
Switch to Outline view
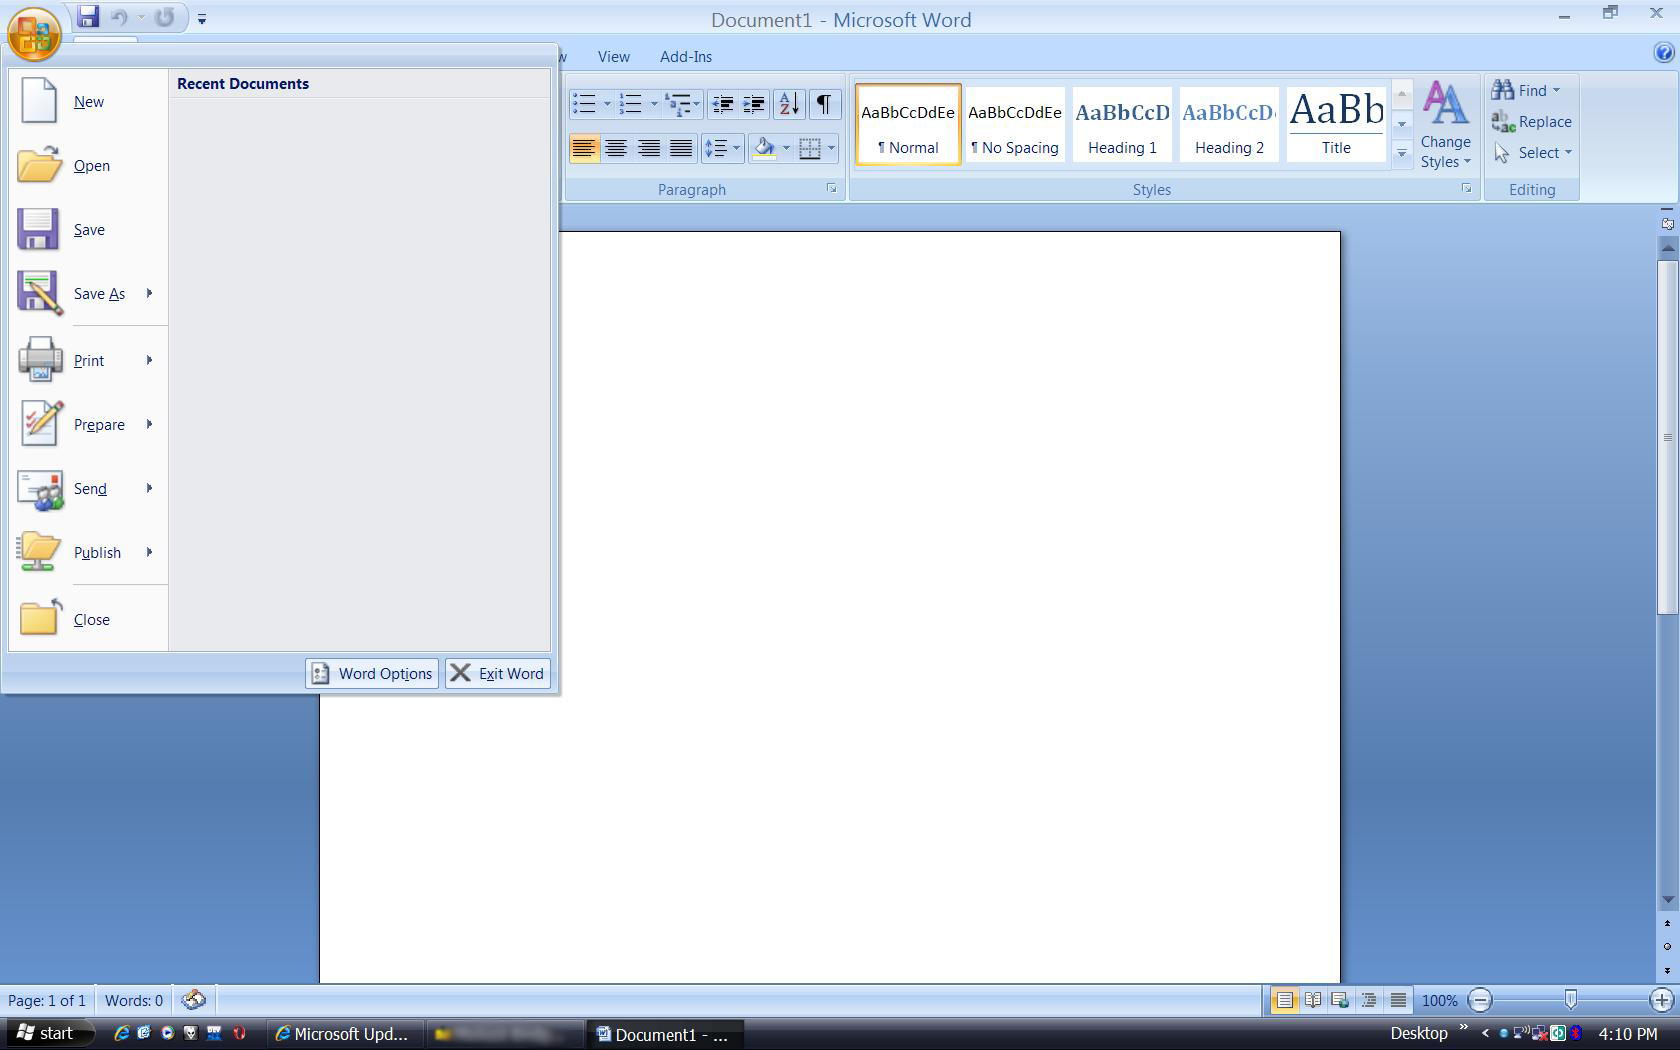click(x=1369, y=1000)
